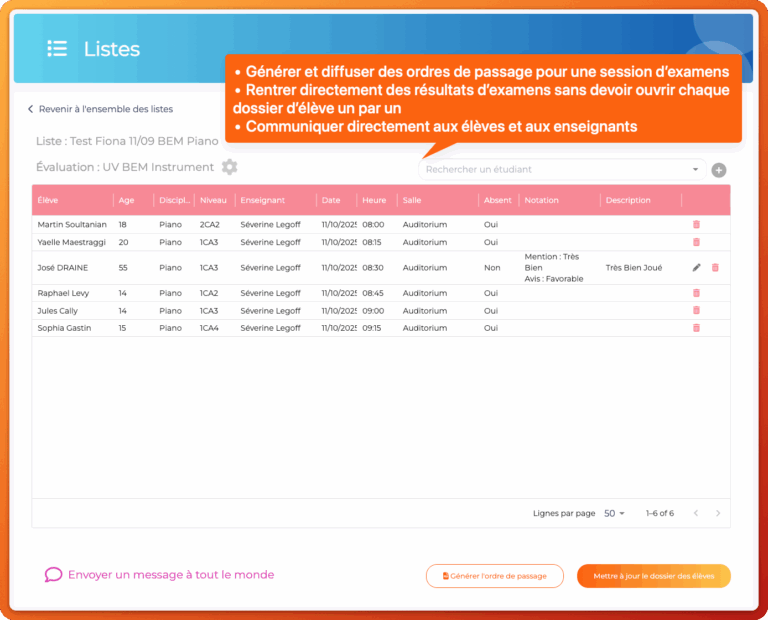The image size is (768, 620).
Task: Go to previous page of results
Action: coord(696,513)
